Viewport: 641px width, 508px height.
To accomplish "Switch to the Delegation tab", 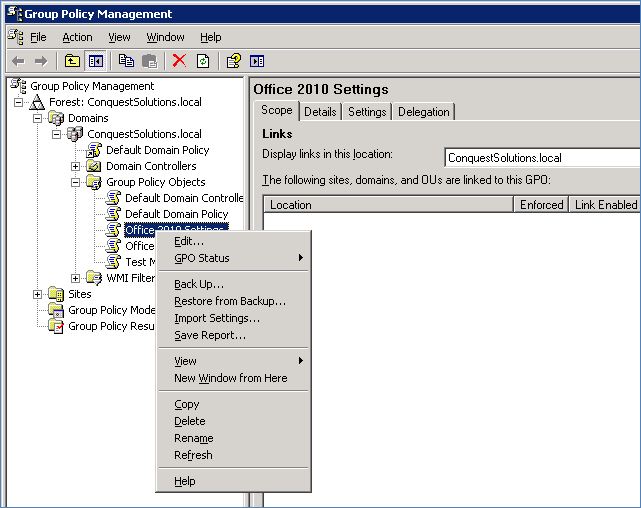I will click(424, 112).
